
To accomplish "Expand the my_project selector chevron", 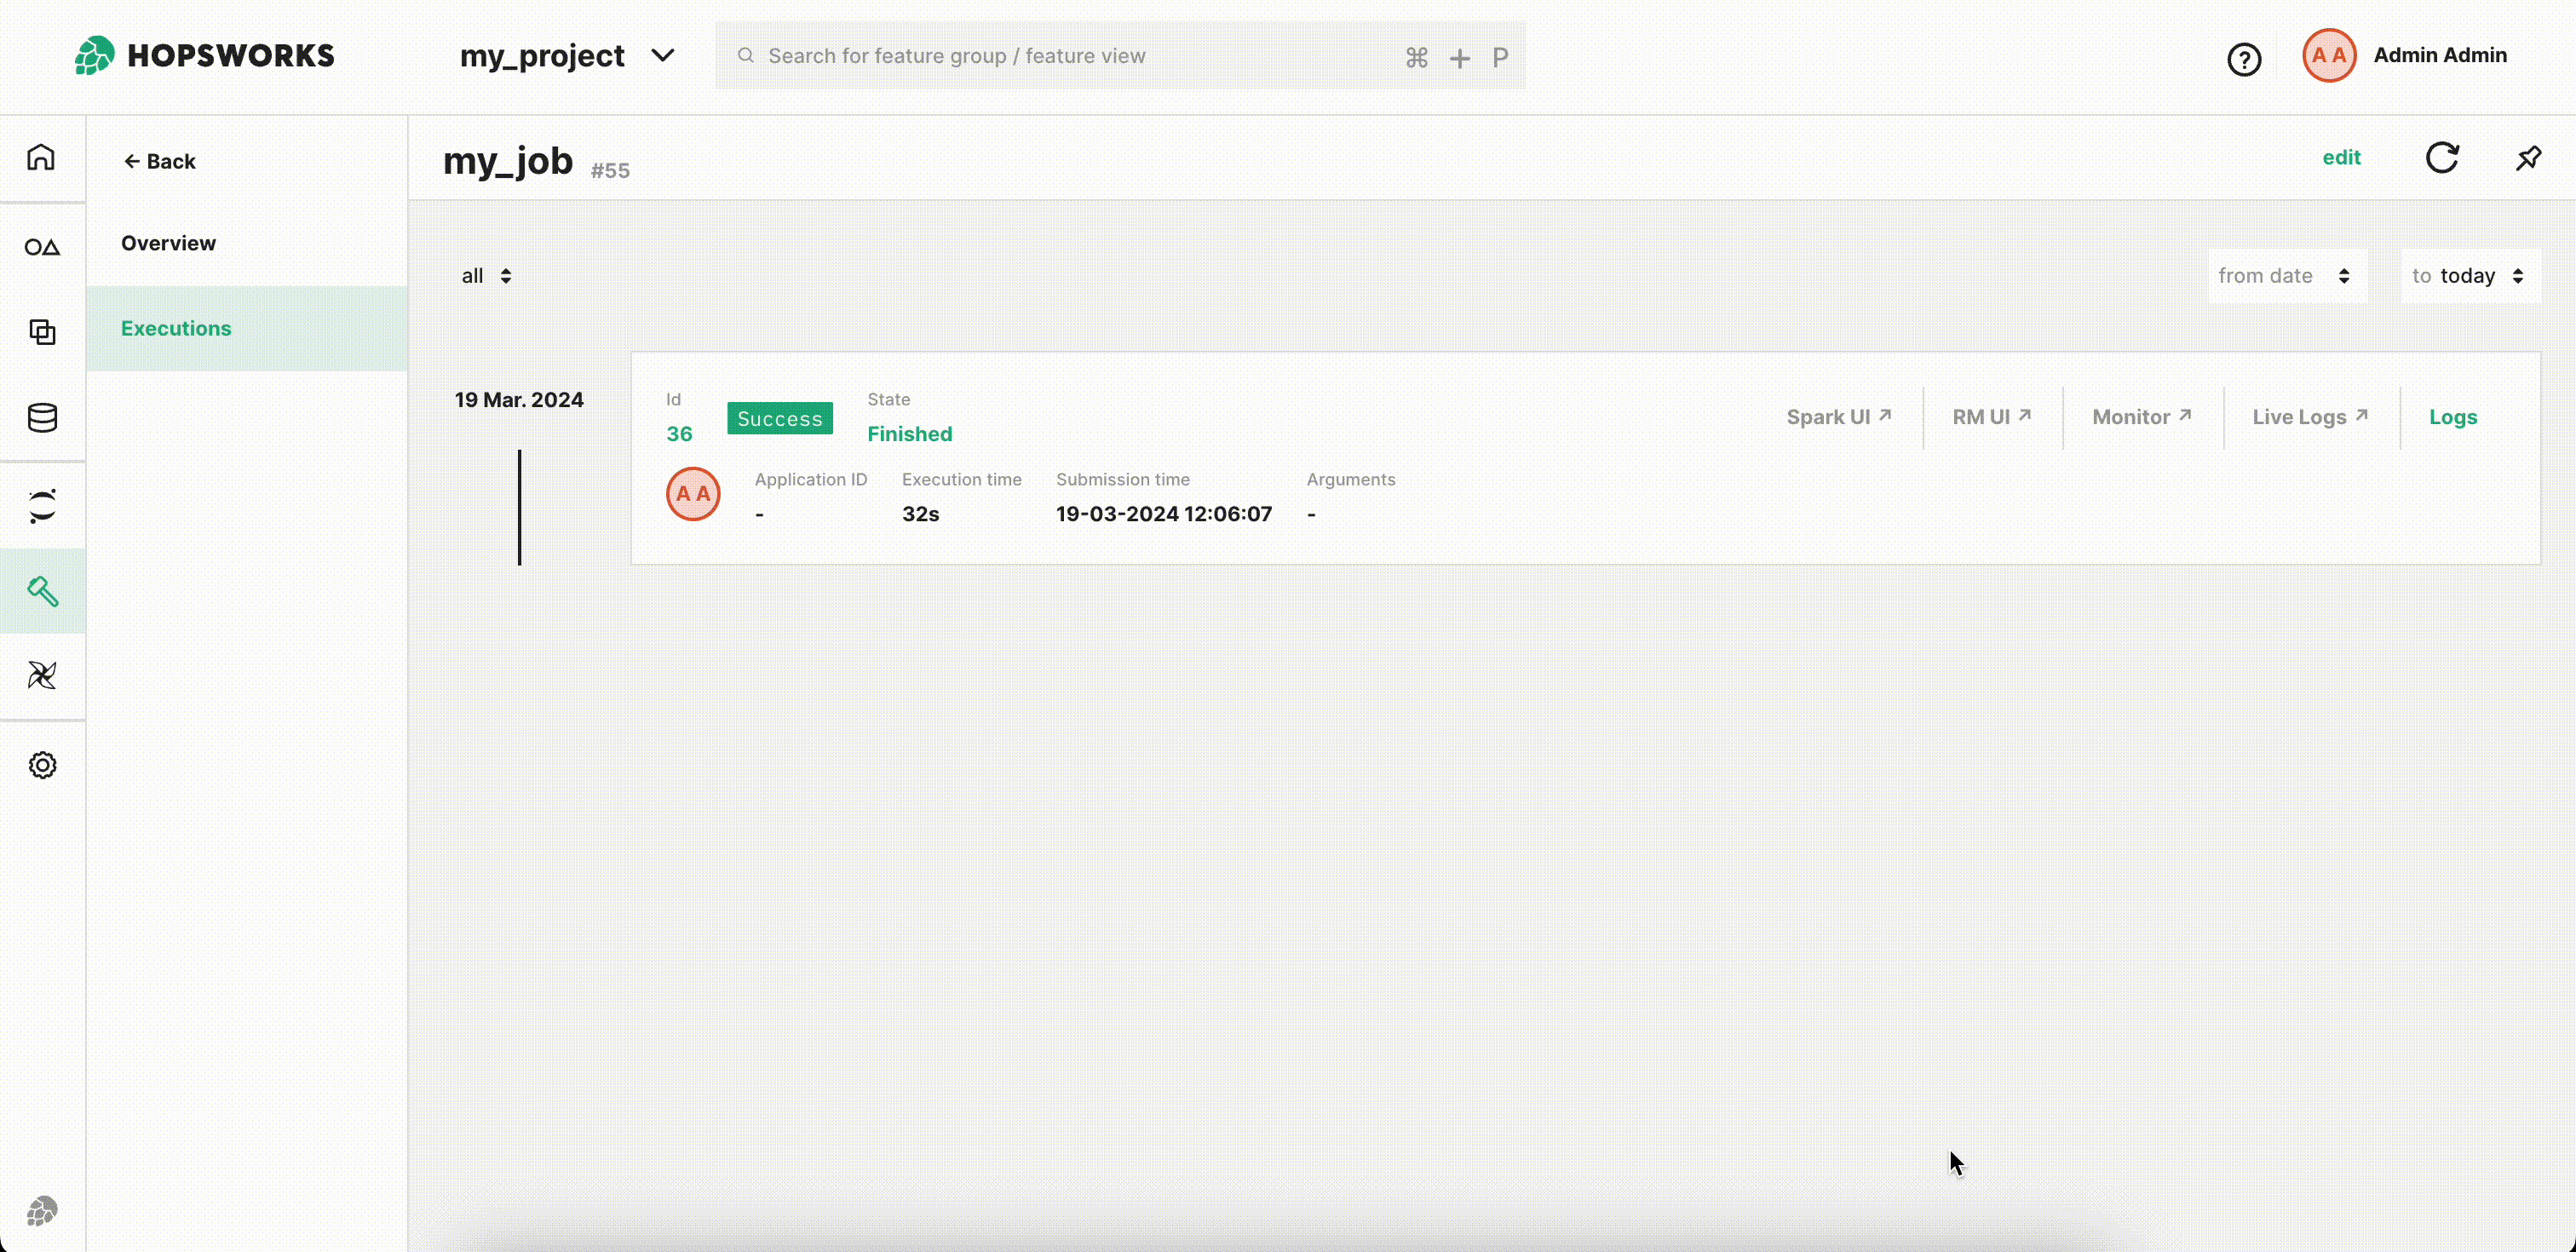I will click(663, 56).
